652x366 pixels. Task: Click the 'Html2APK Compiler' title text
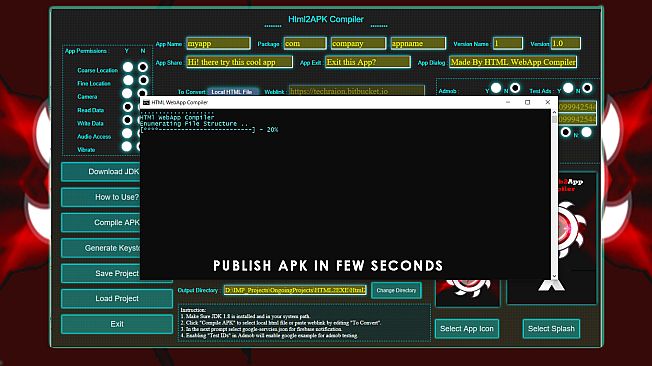point(326,19)
